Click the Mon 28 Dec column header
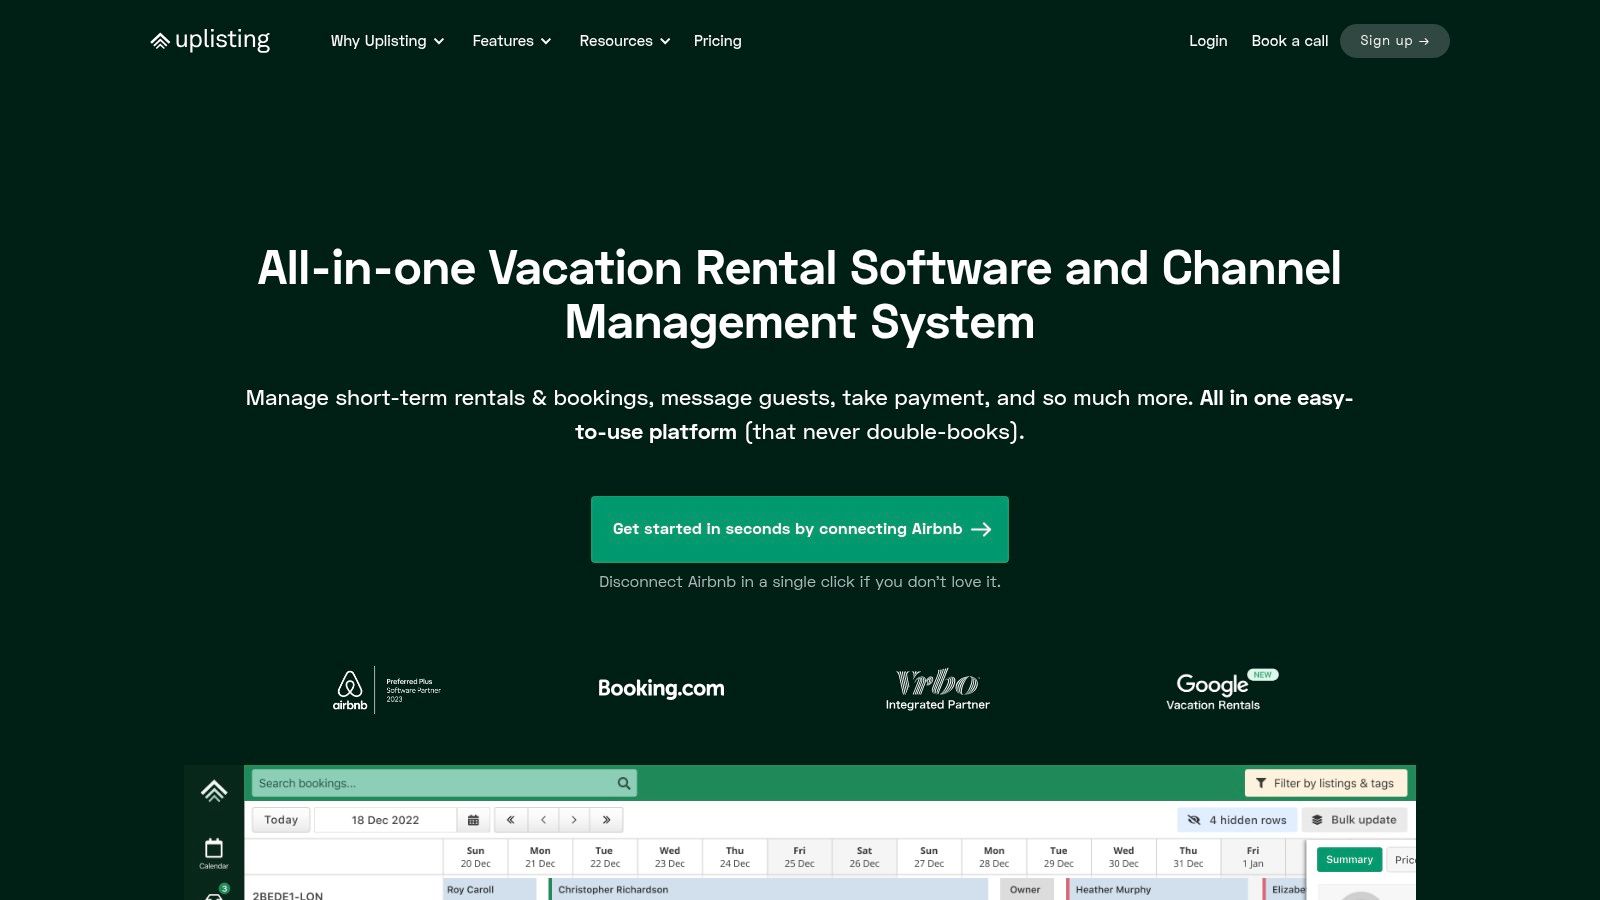Screen dimensions: 1600x900 pyautogui.click(x=994, y=857)
